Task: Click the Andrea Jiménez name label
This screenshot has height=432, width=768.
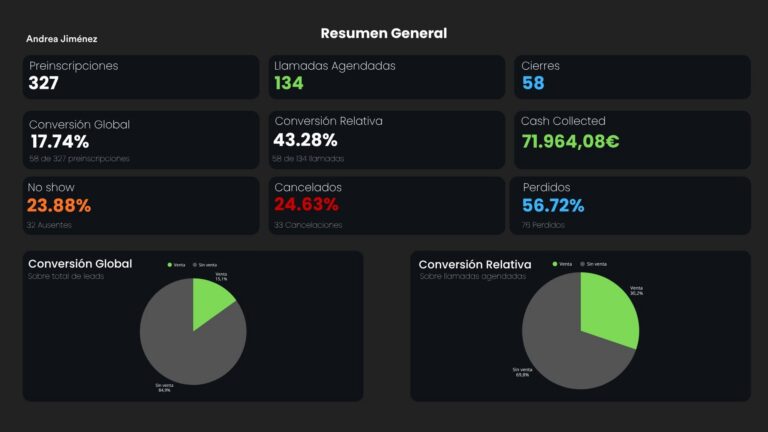Action: (62, 39)
